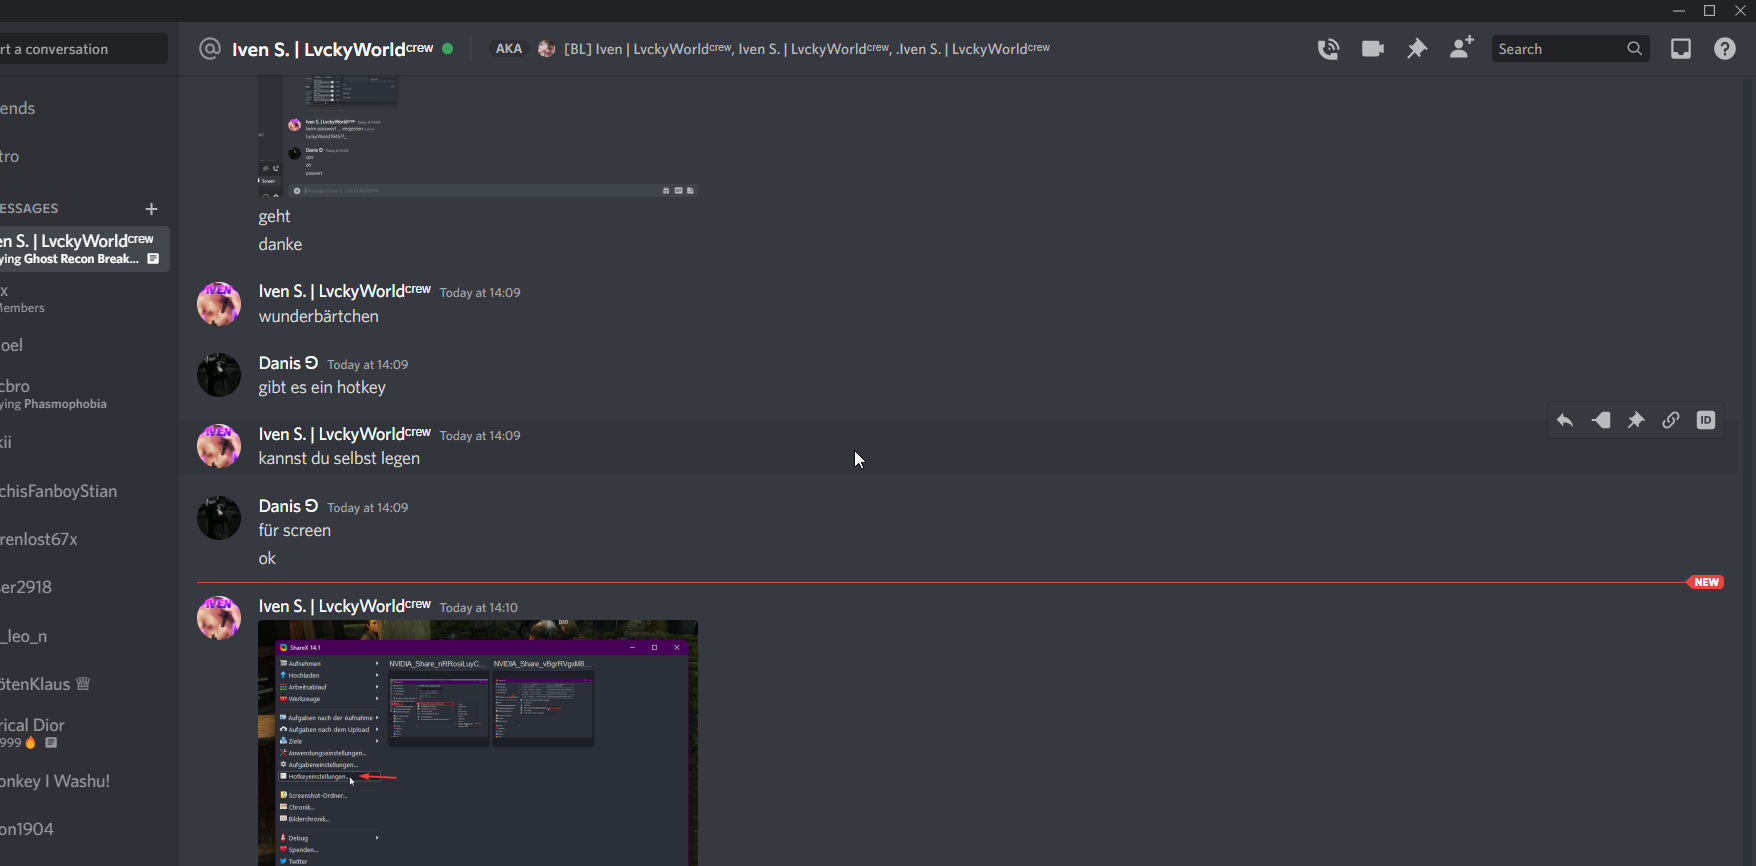Mark hovered message as unread
This screenshot has height=866, width=1756.
(x=1601, y=421)
